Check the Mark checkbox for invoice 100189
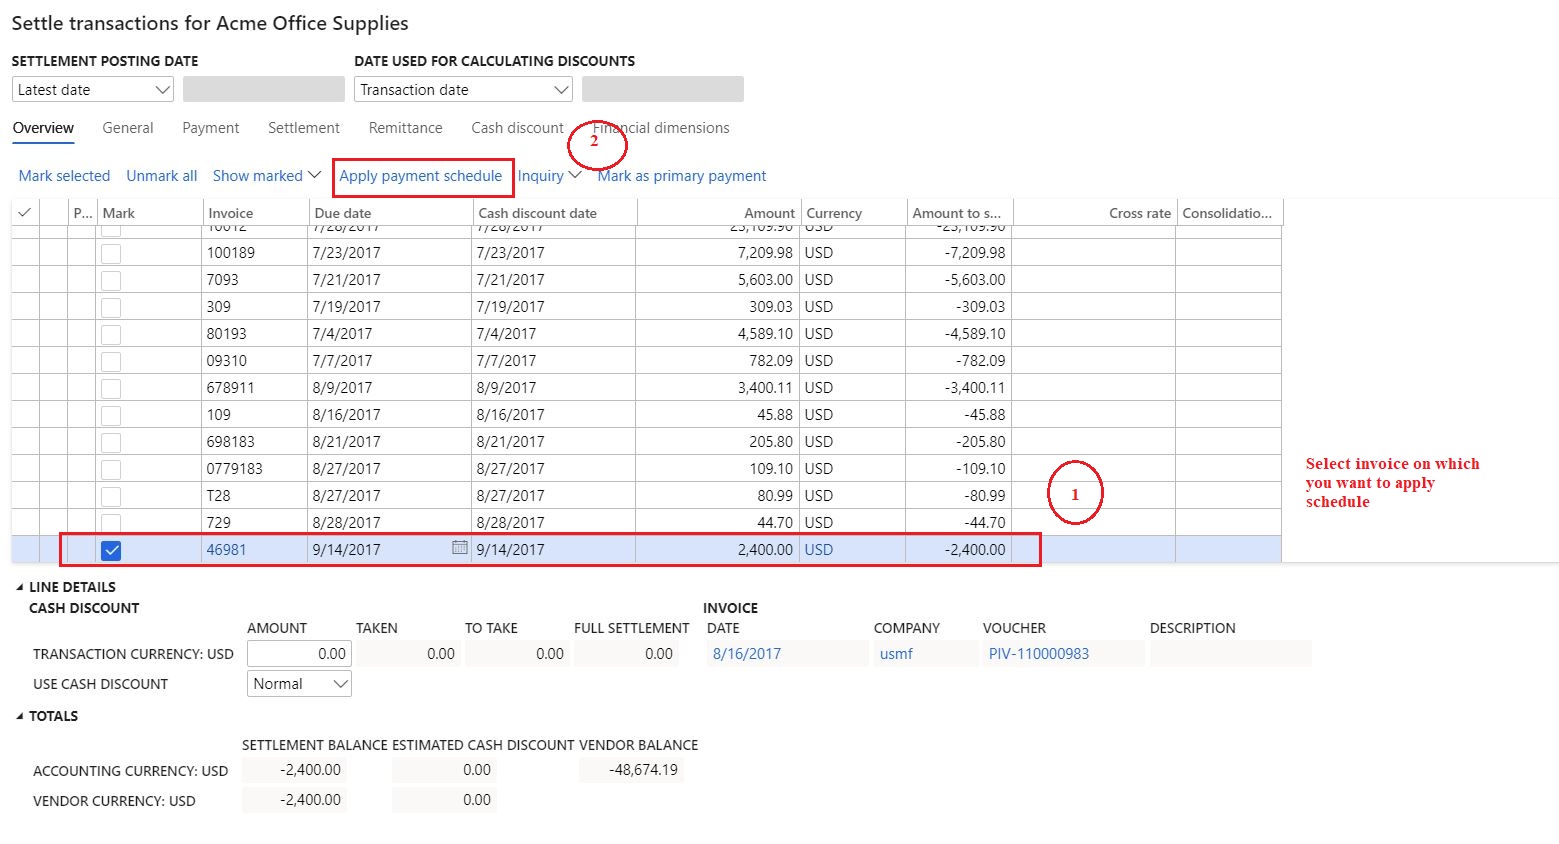 pos(110,252)
